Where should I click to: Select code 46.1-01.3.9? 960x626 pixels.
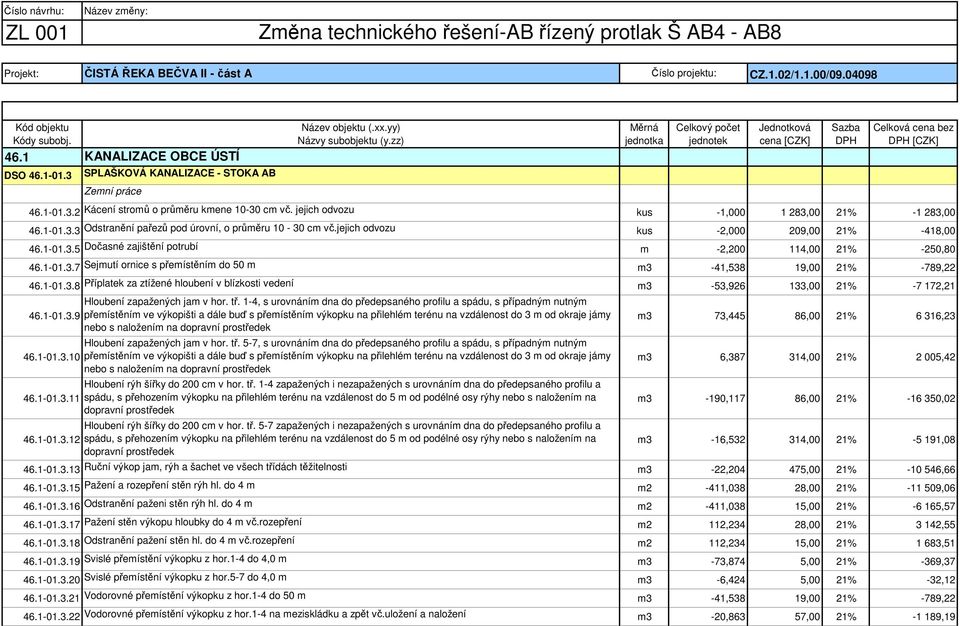point(54,316)
